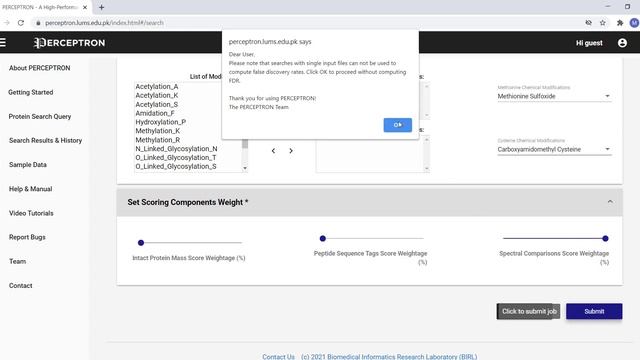Open the hamburger navigation menu
Screen dimensions: 640x360
[x=3, y=42]
